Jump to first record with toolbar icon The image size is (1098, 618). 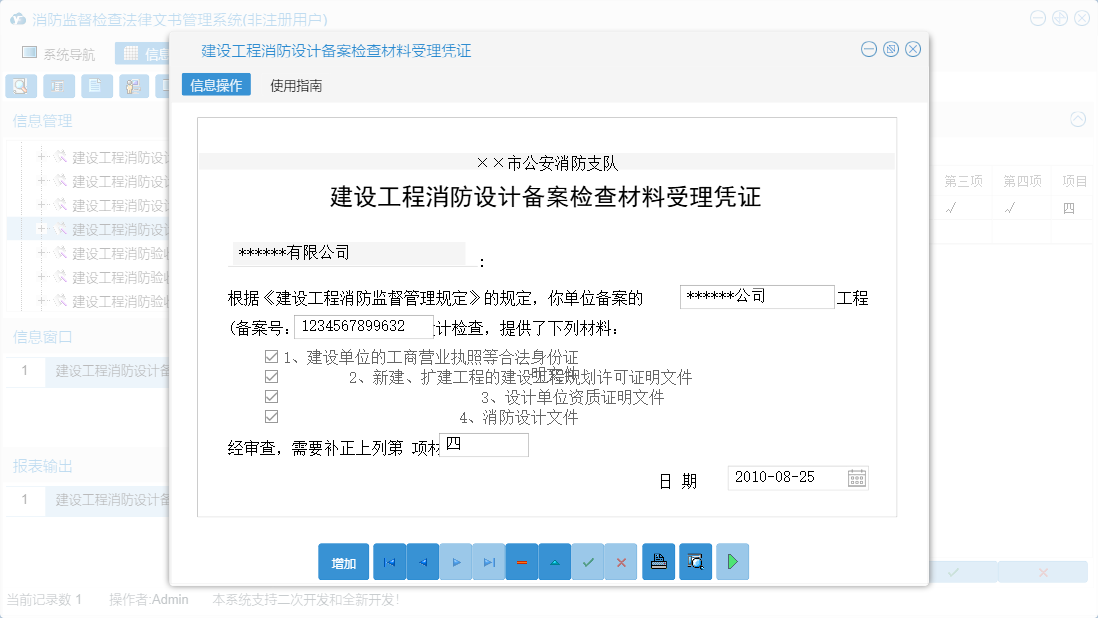[389, 561]
